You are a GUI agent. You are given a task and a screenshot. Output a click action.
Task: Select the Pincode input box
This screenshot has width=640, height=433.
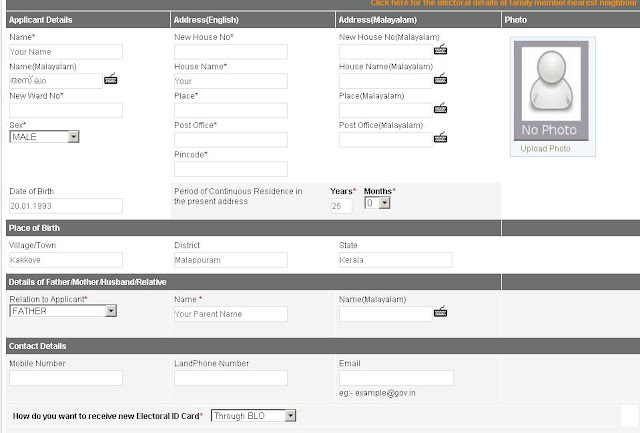[x=231, y=169]
